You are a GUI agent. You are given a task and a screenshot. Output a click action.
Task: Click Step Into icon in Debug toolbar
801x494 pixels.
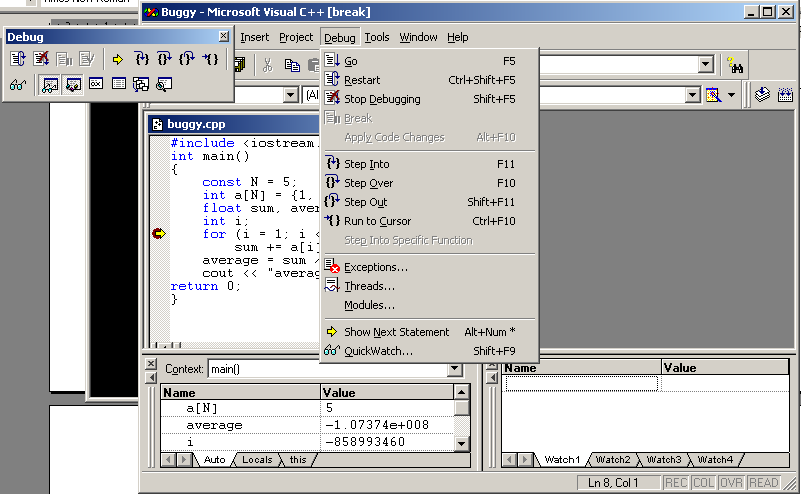click(142, 59)
